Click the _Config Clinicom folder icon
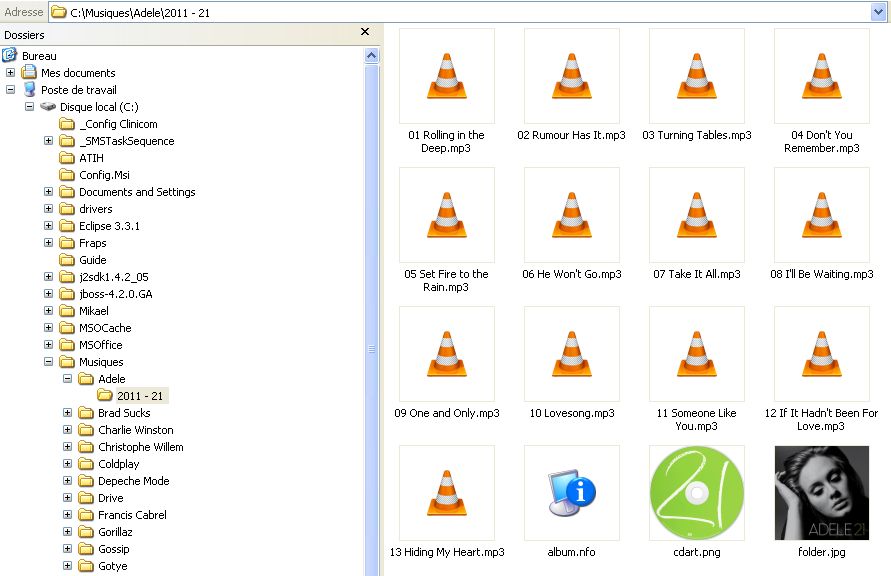Image resolution: width=891 pixels, height=576 pixels. point(67,123)
